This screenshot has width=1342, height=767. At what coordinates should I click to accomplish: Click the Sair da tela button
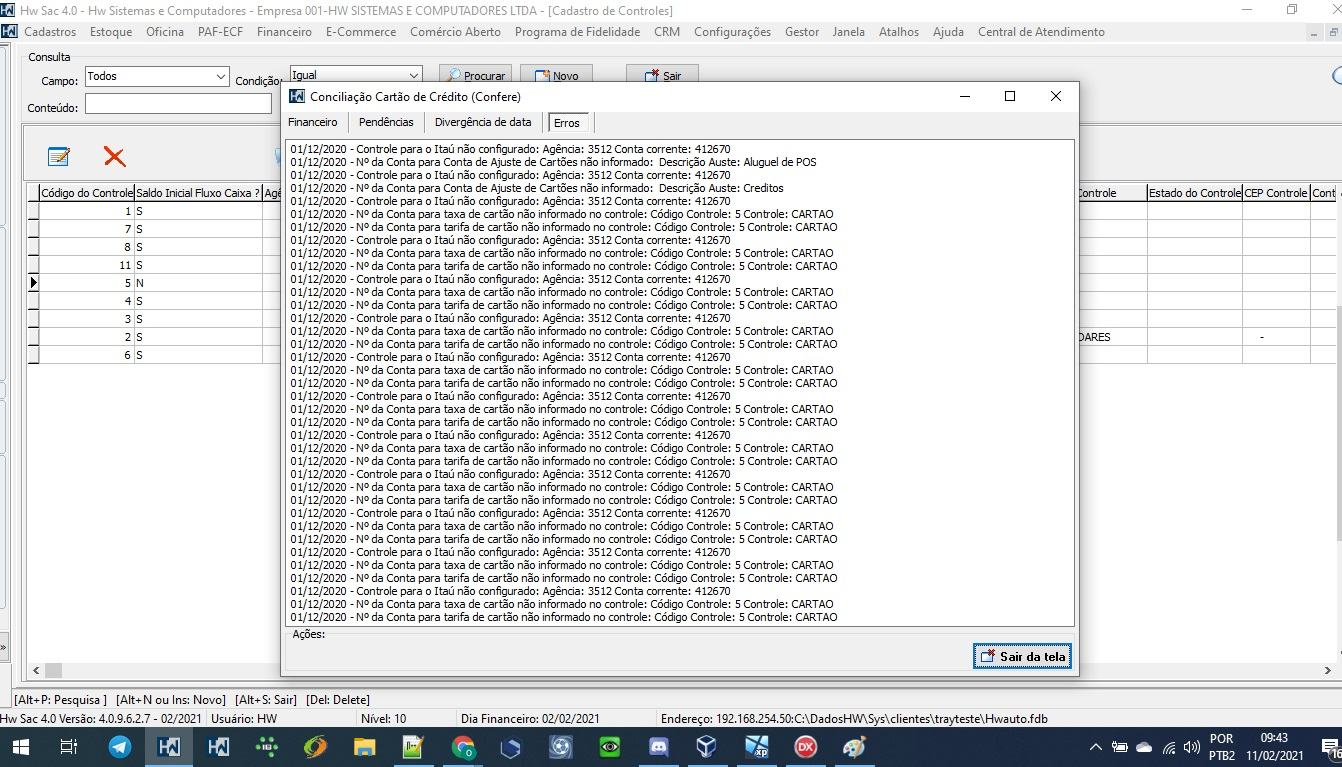coord(1022,656)
